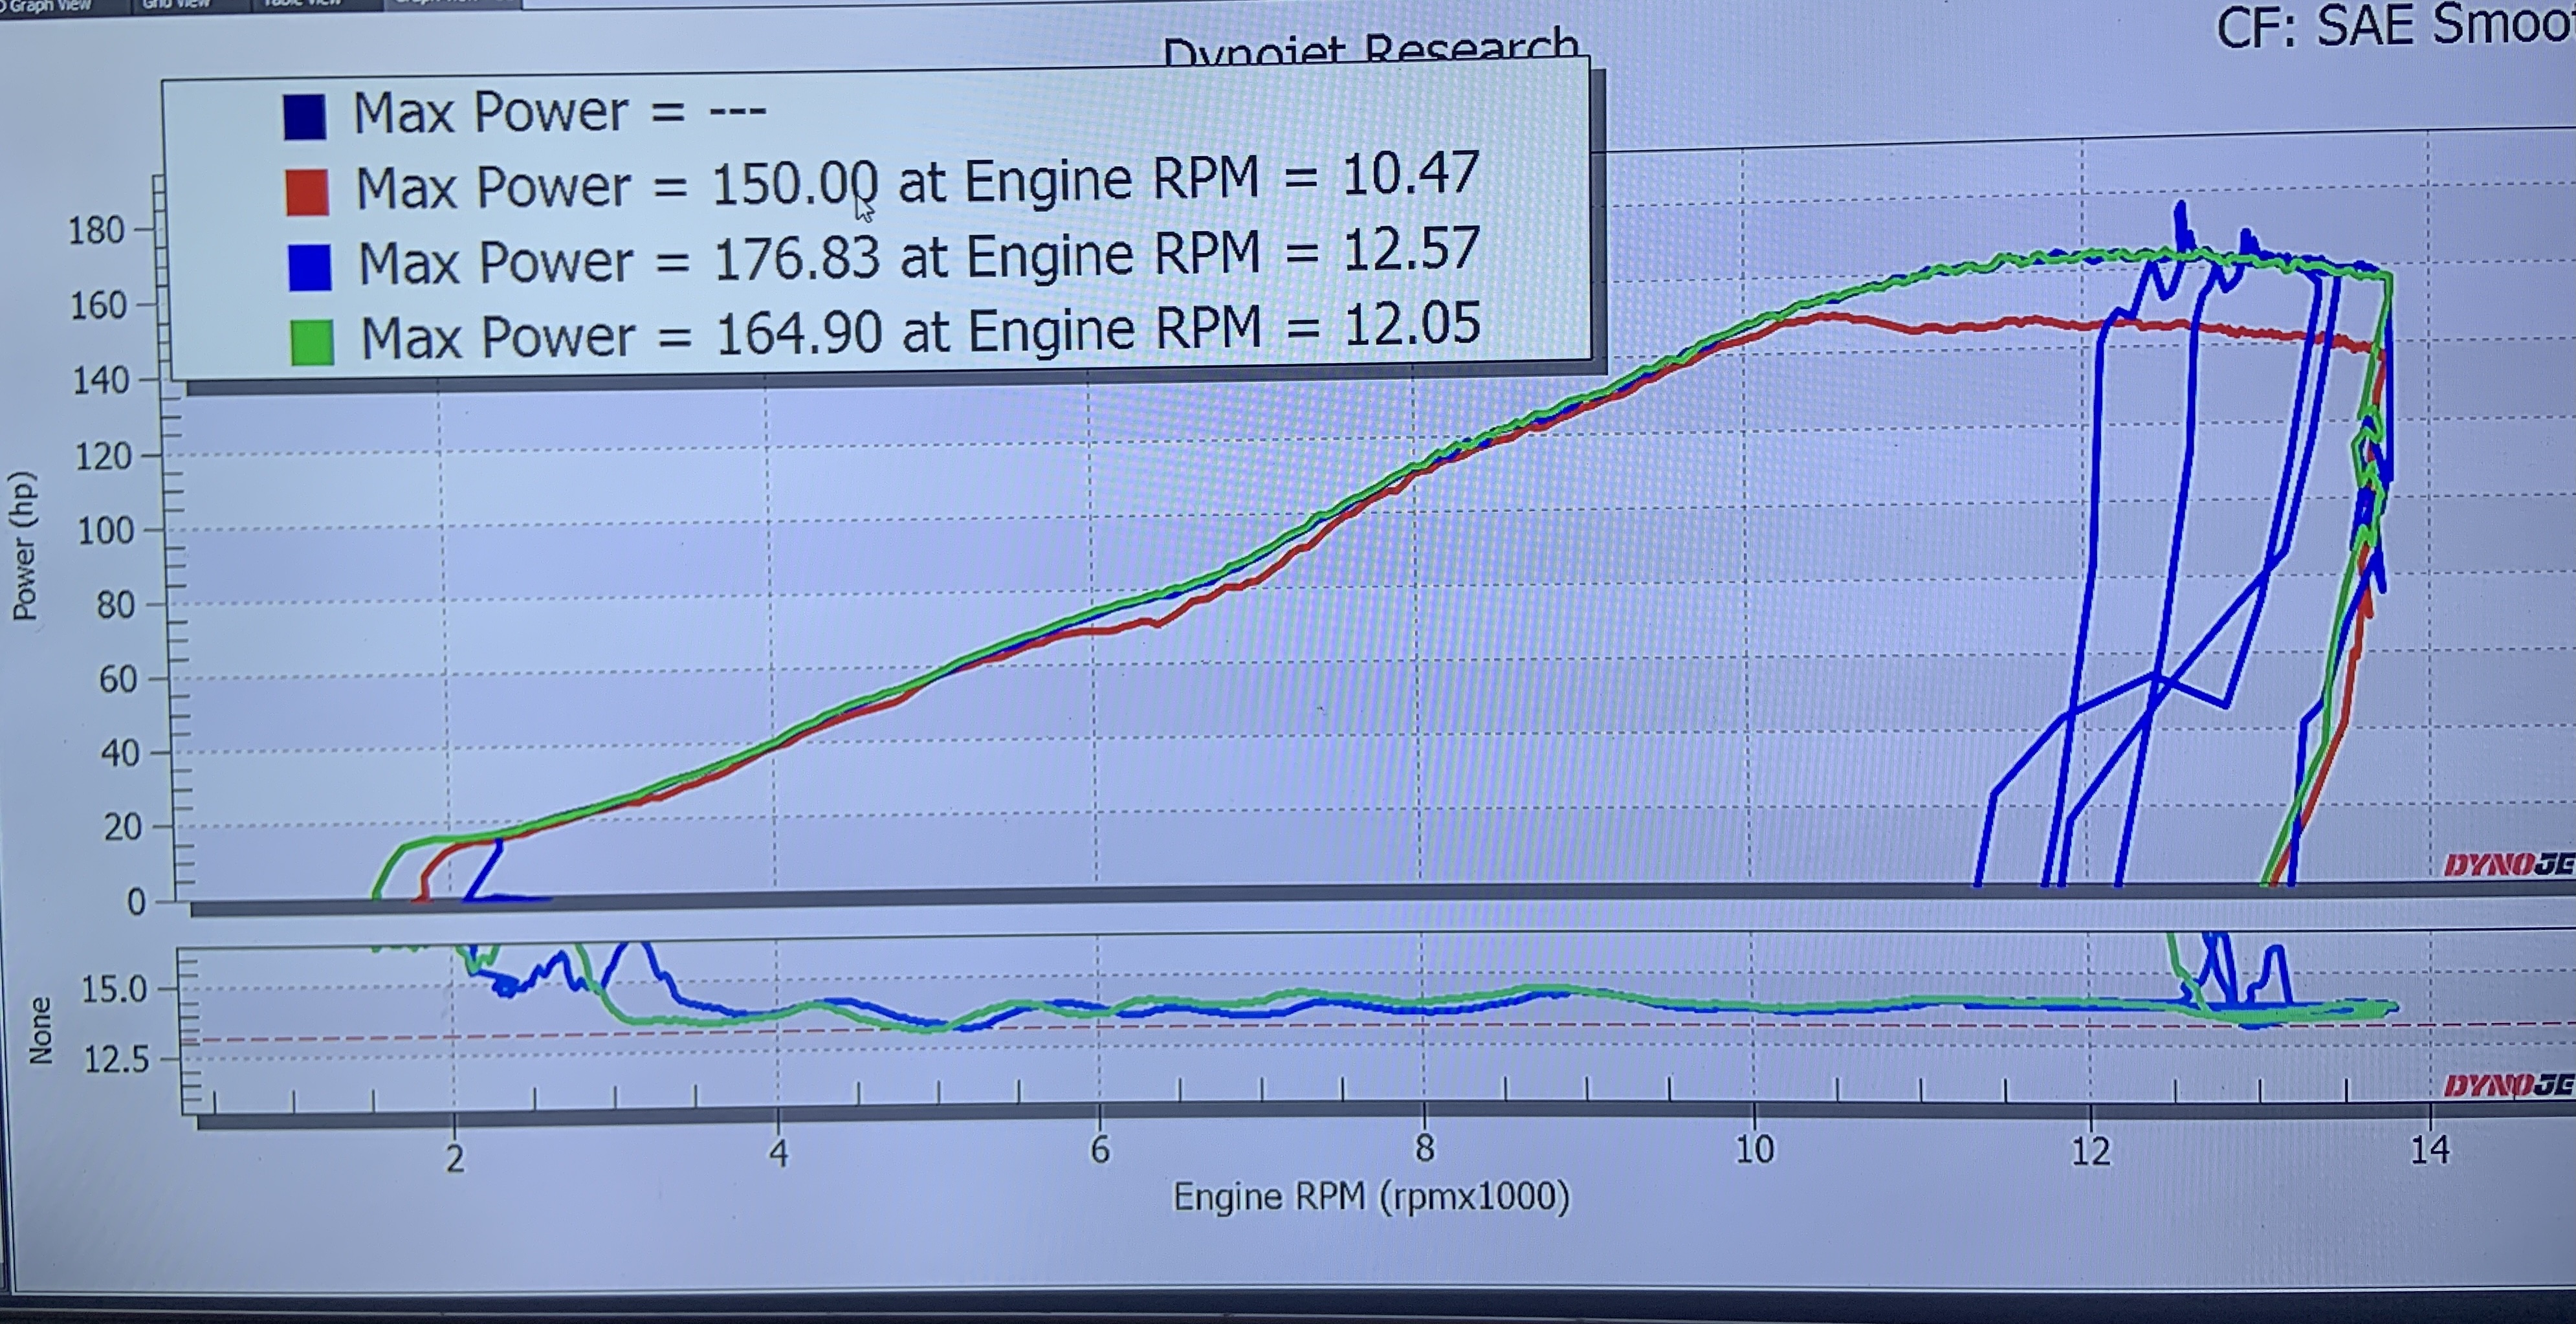
Task: Switch to the Grid View tab
Action: [177, 4]
